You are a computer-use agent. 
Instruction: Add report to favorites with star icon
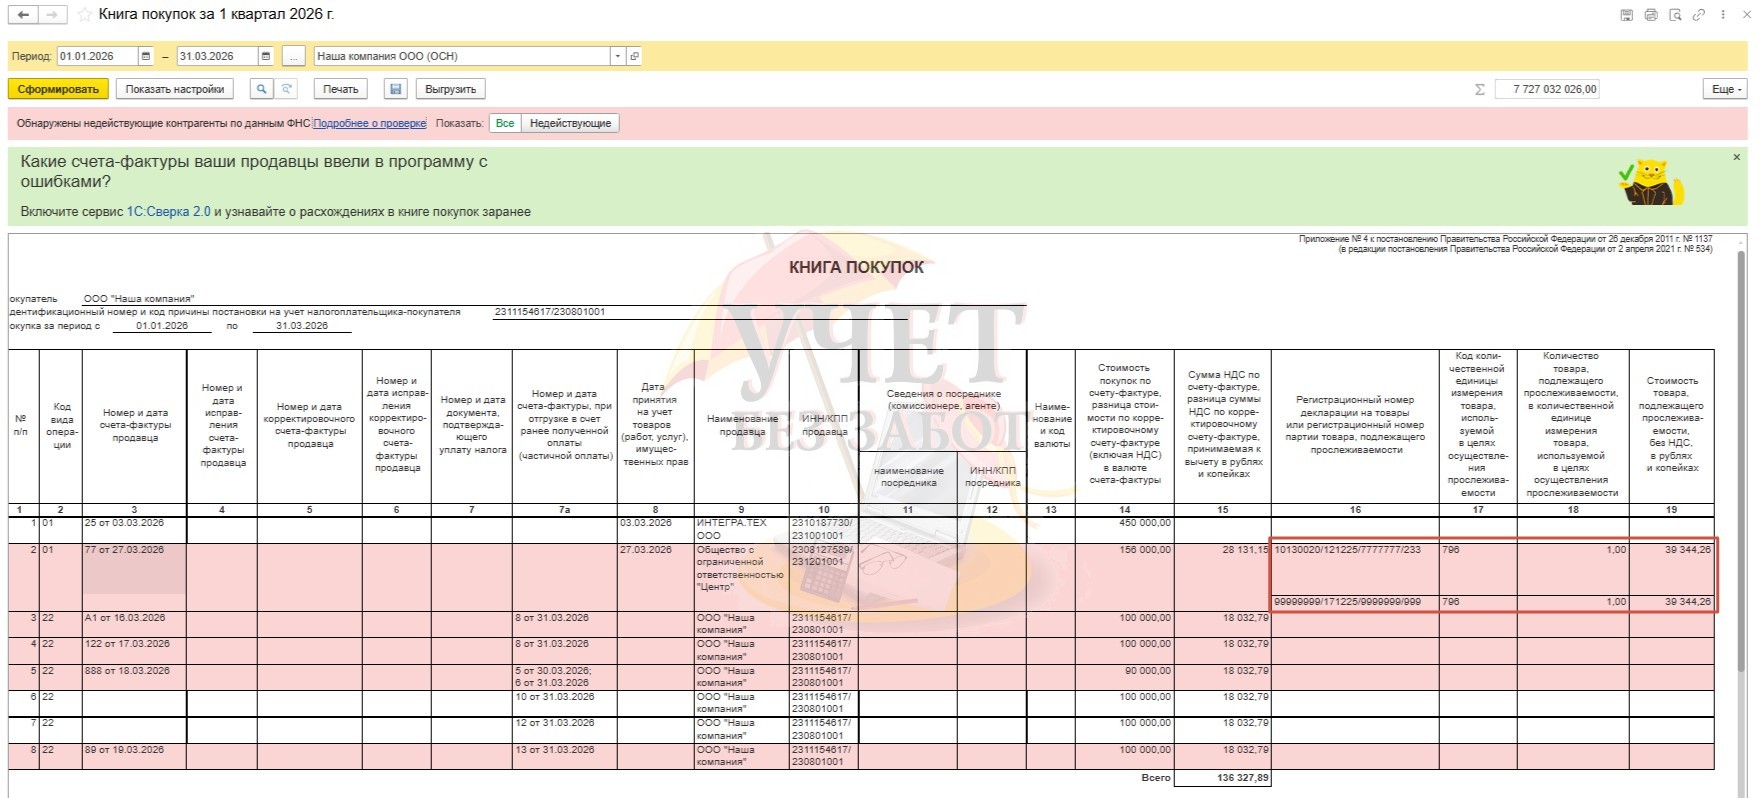tap(85, 15)
